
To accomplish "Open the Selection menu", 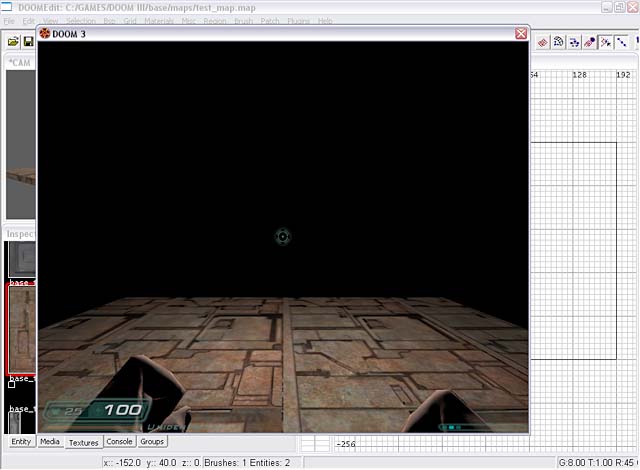I will (x=81, y=20).
